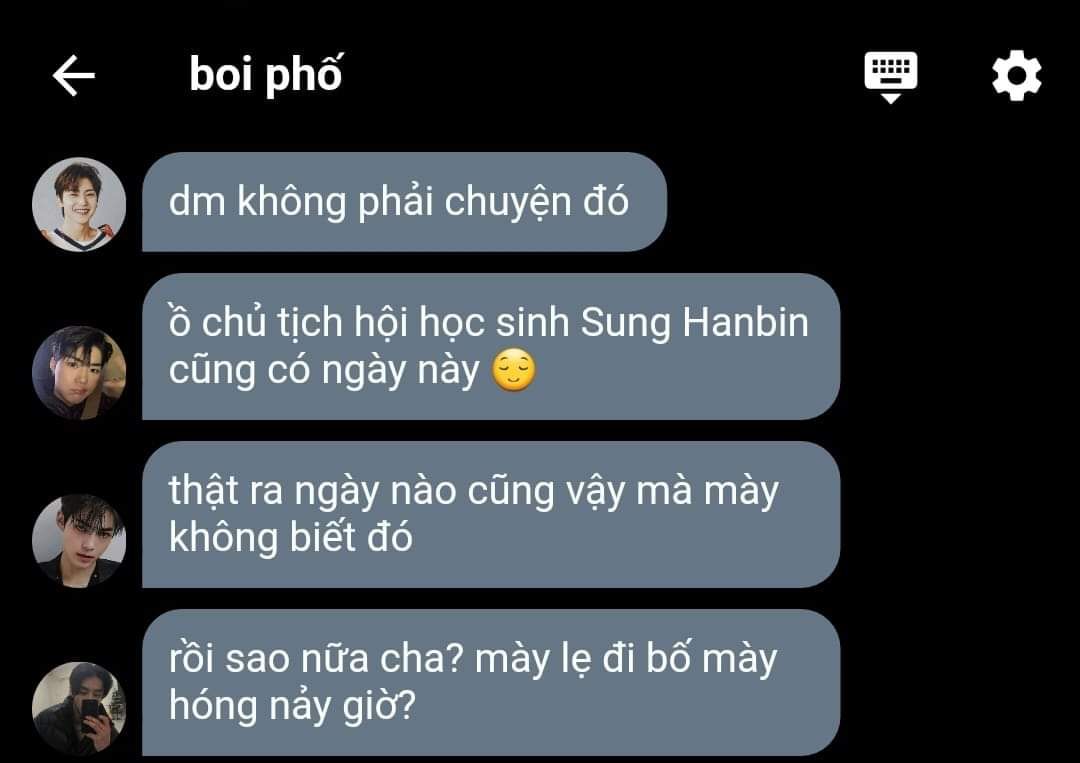Open avatar beside "thật ra ngày nào" message

[79, 541]
